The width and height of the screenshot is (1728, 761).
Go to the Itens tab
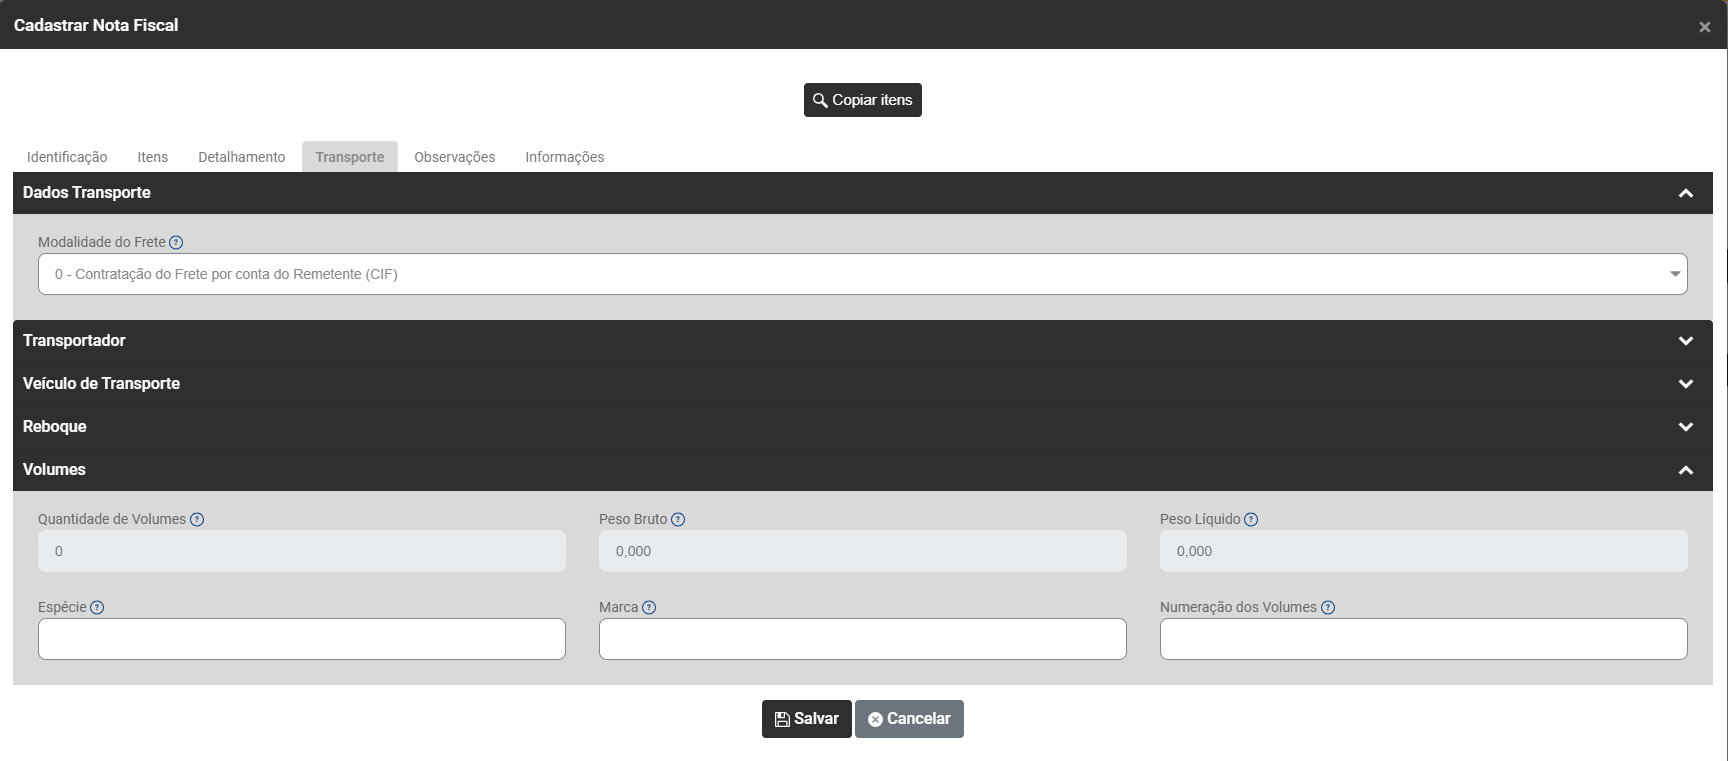coord(152,157)
